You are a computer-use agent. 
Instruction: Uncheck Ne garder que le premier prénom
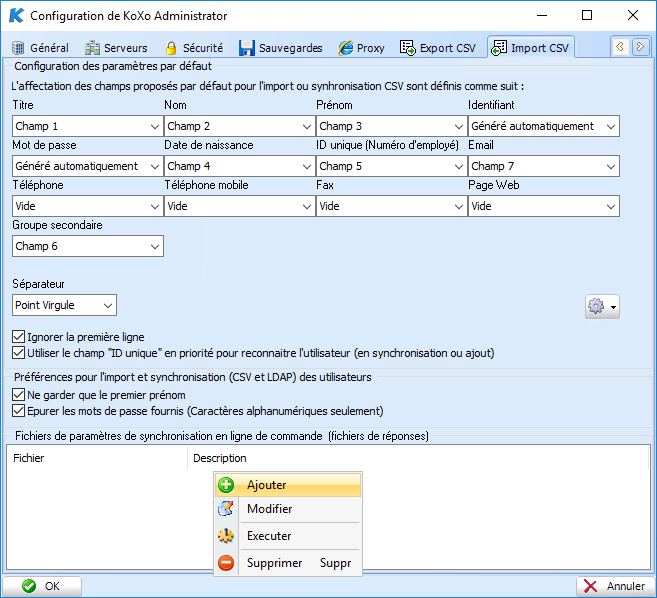pos(18,395)
